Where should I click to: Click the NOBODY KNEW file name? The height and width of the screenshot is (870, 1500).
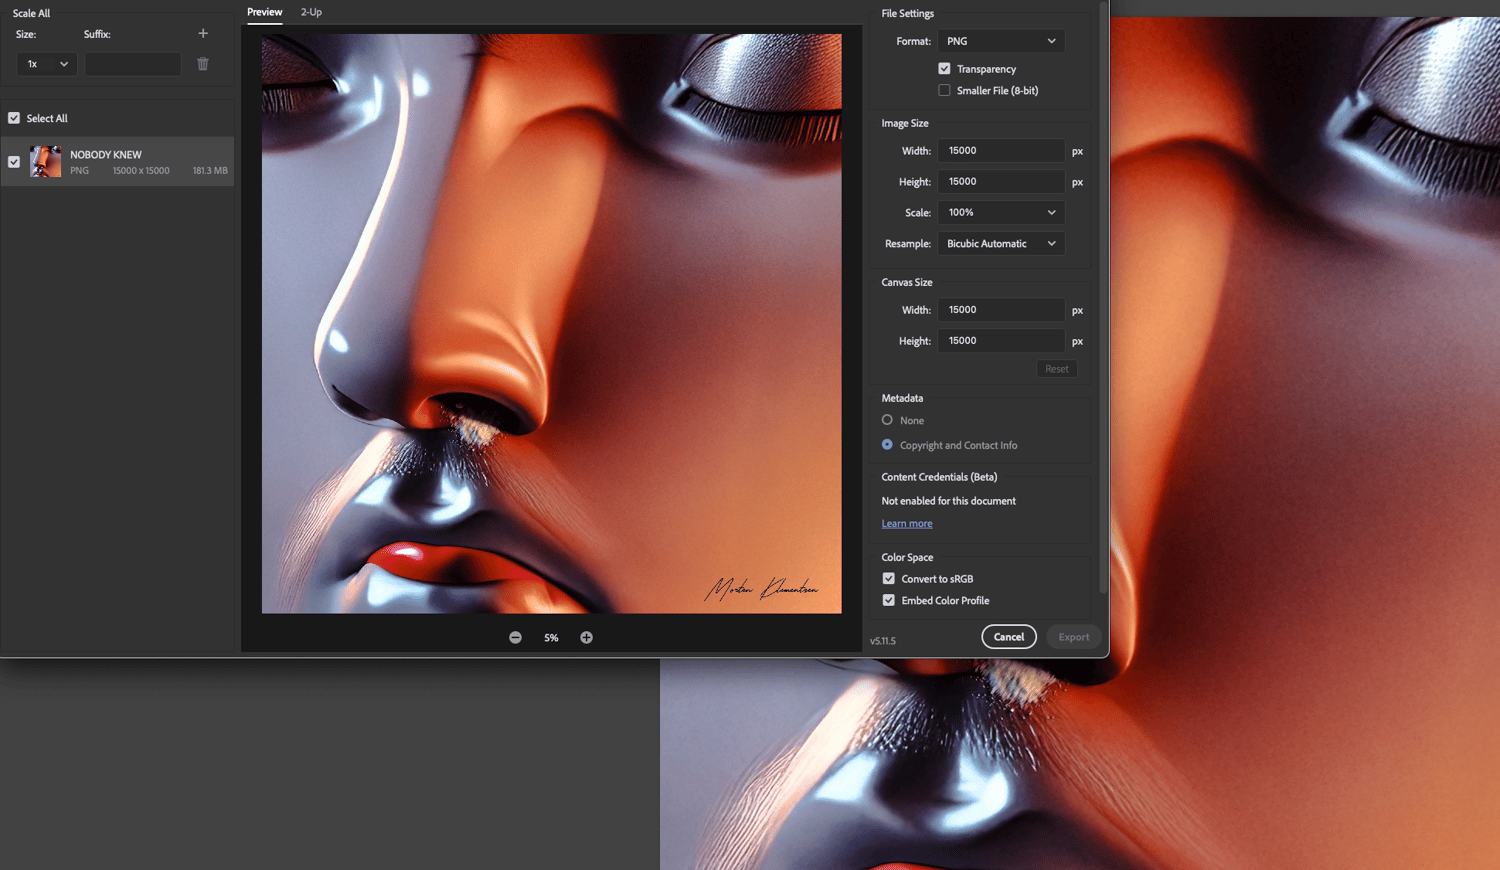tap(106, 155)
